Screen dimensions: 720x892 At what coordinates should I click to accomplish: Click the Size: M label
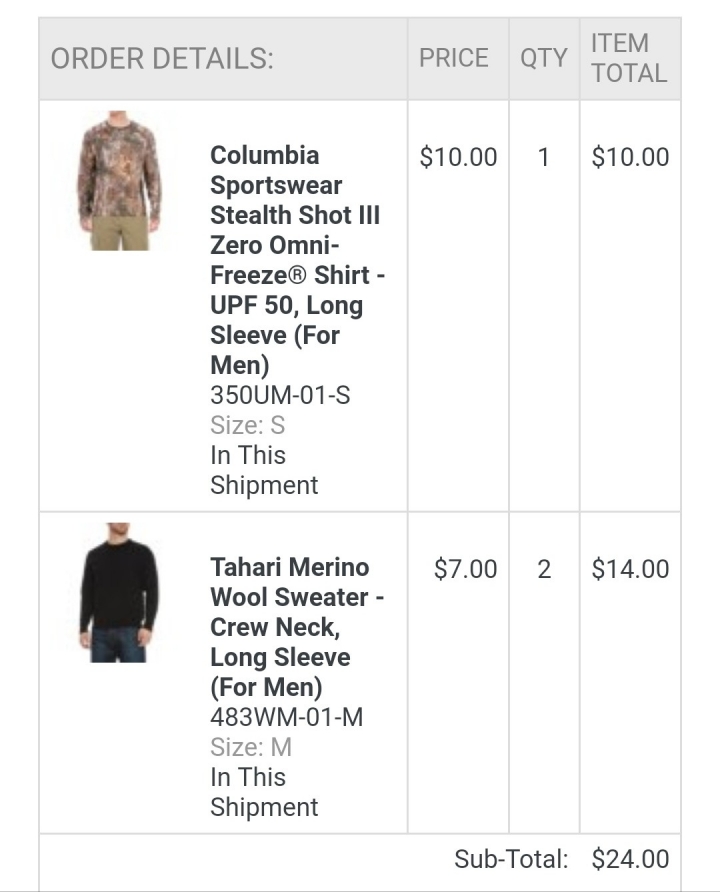(x=251, y=747)
